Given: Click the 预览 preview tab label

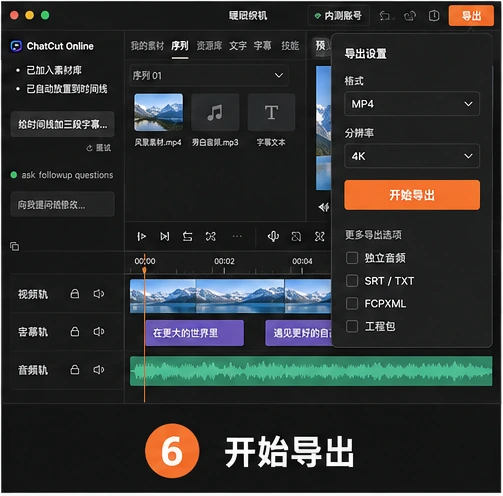Looking at the screenshot, I should [323, 46].
